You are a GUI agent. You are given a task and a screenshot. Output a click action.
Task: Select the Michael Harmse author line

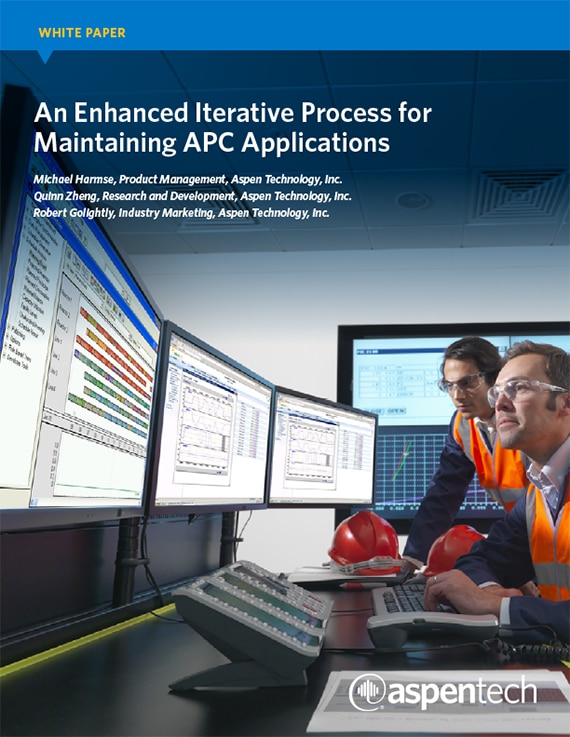188,180
